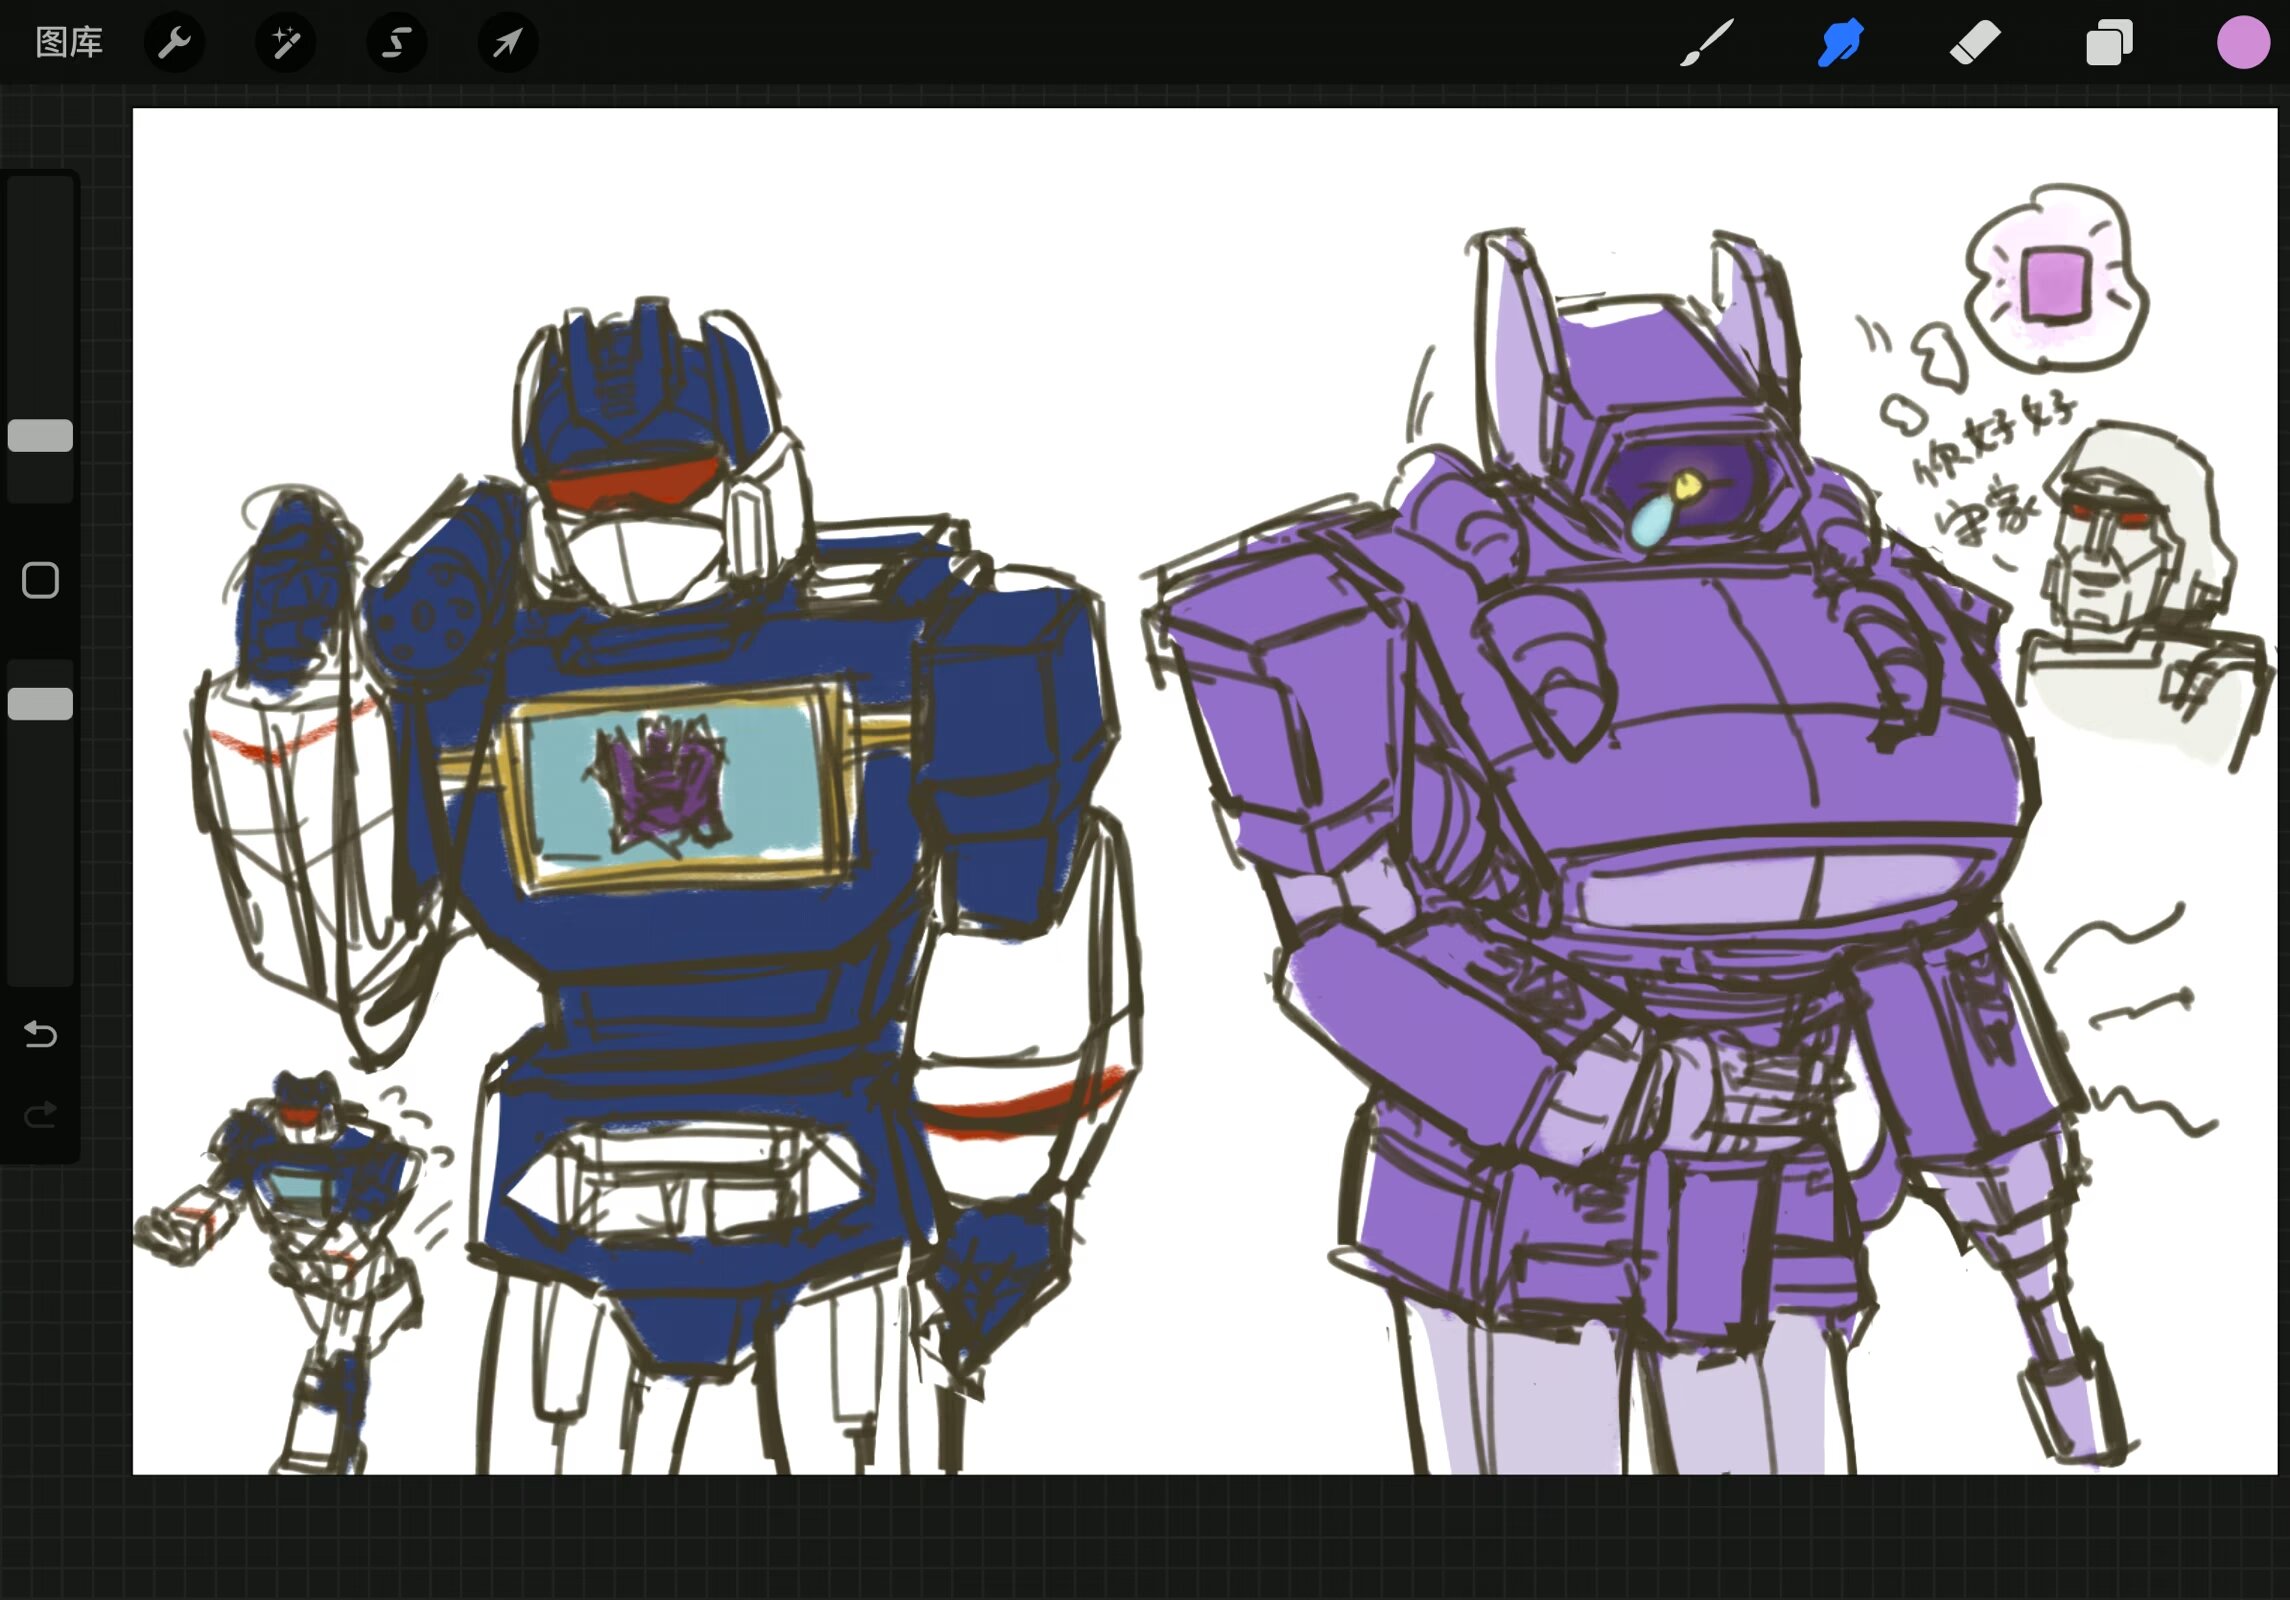Viewport: 2290px width, 1600px height.
Task: Activate the Transform arrow tool
Action: coord(508,42)
